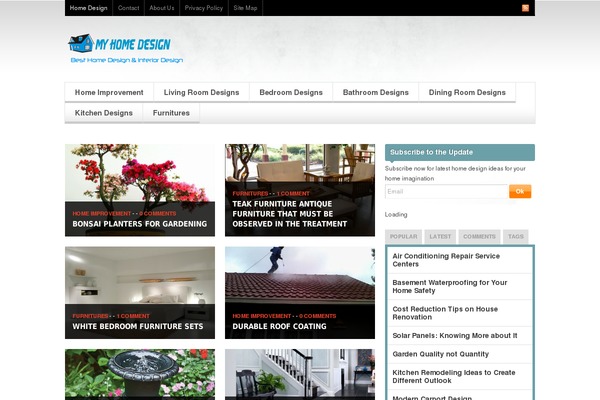
Task: Select Bedroom Designs category
Action: pos(291,92)
